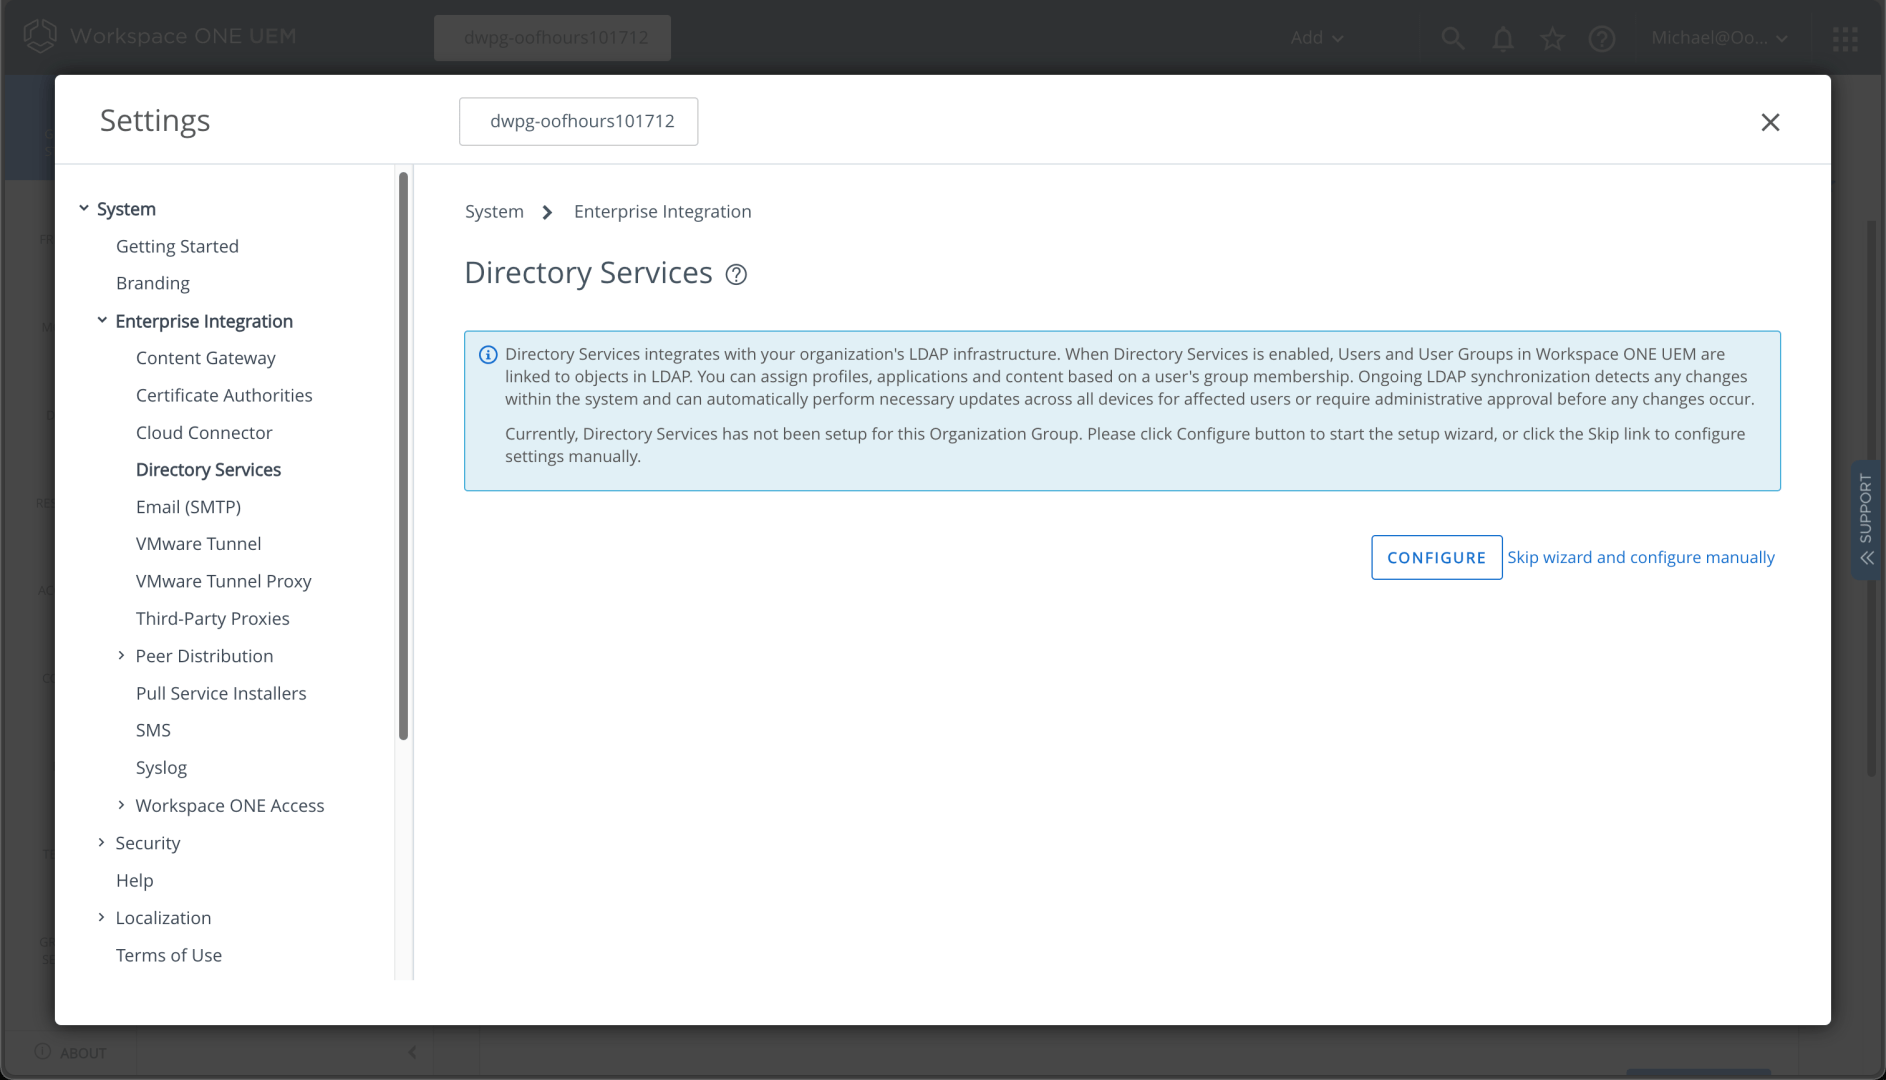Click the help question mark in top bar

[x=1602, y=38]
